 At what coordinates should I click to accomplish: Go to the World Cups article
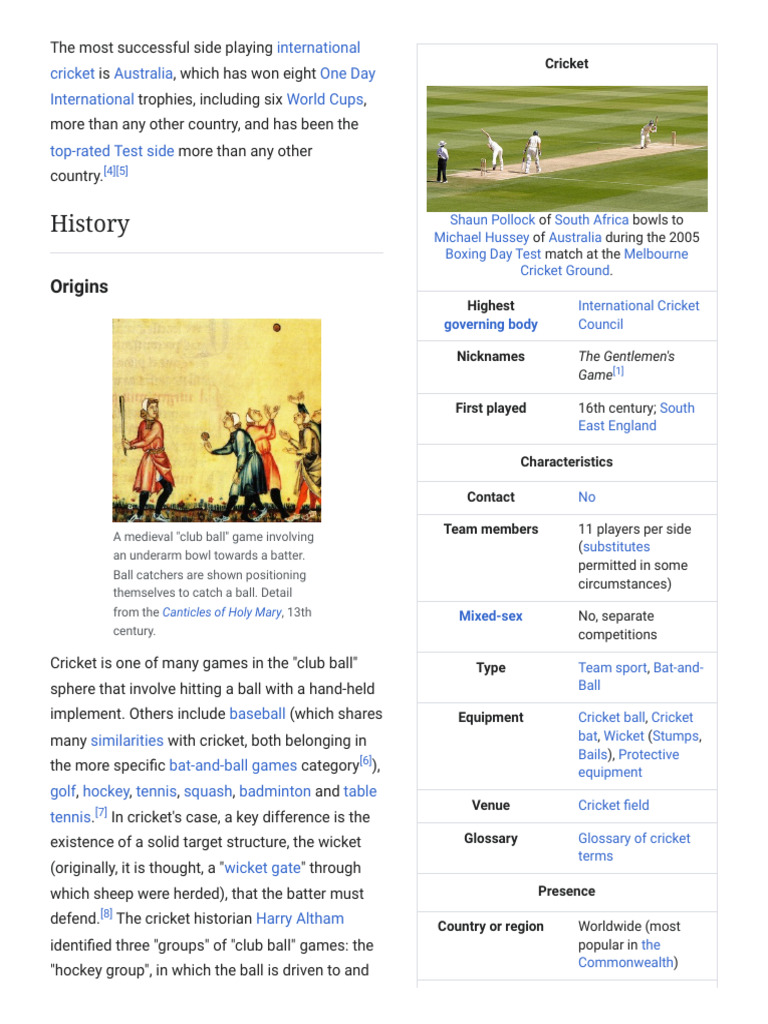325,99
